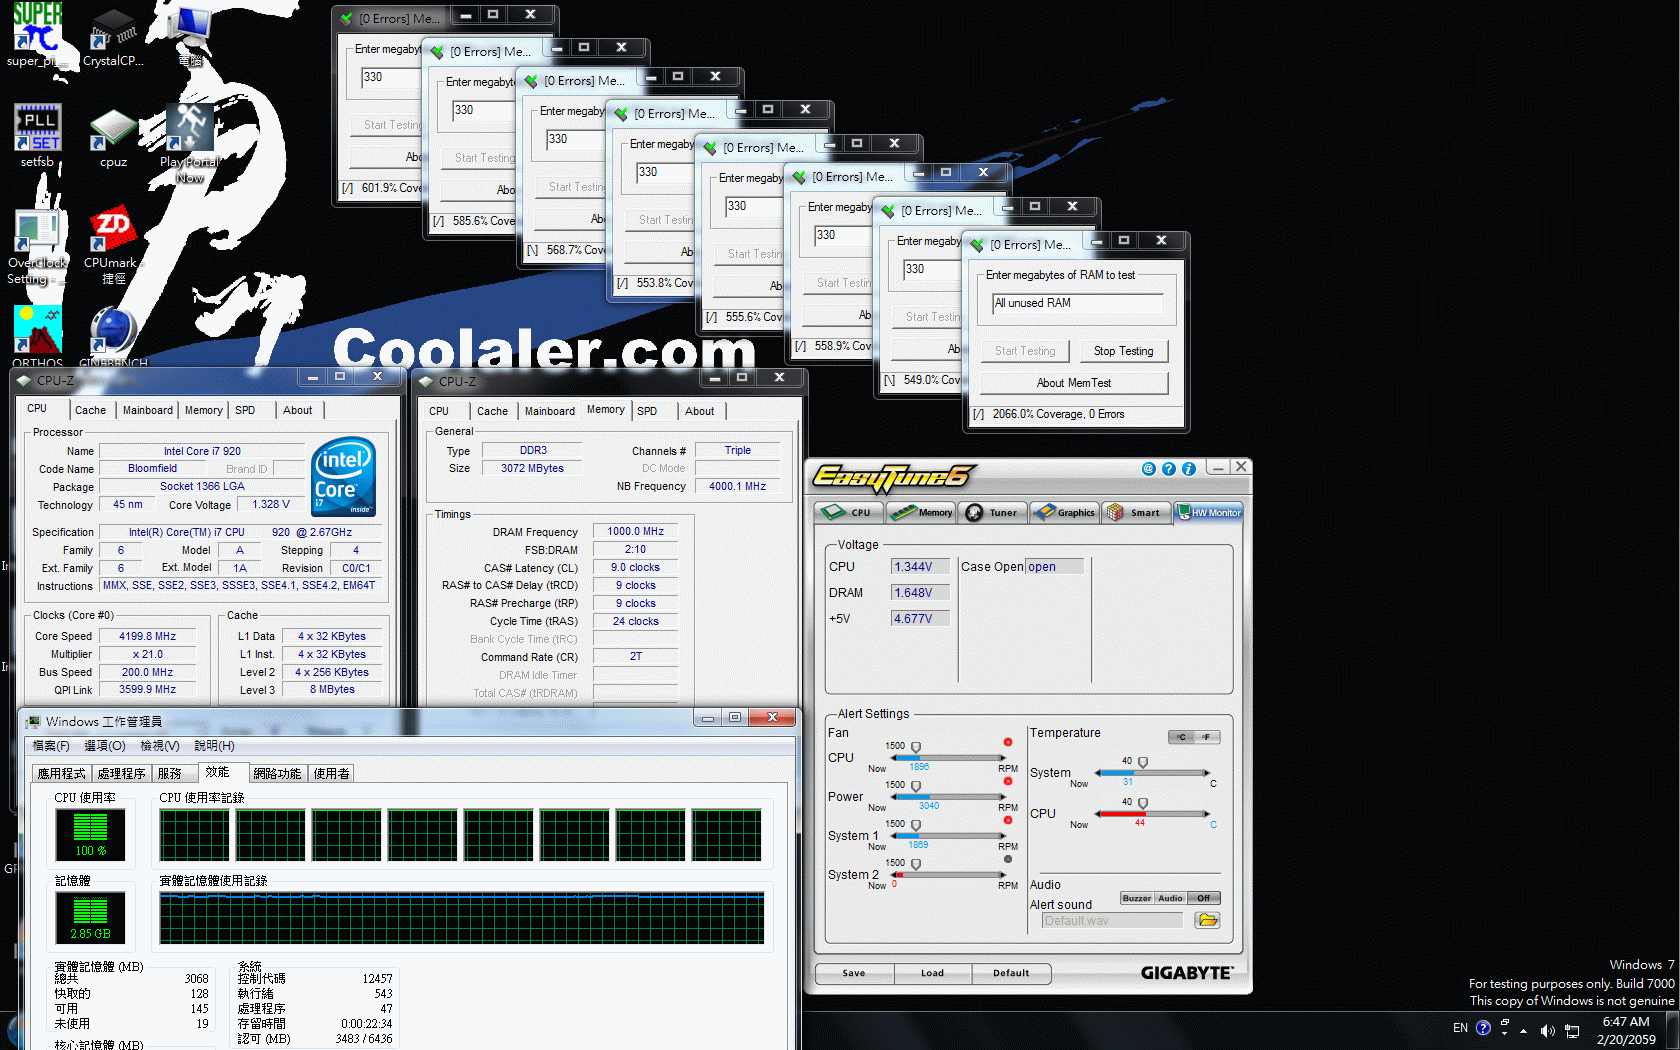The height and width of the screenshot is (1050, 1680).
Task: Open EasyTune6 help question mark icon
Action: (1168, 468)
